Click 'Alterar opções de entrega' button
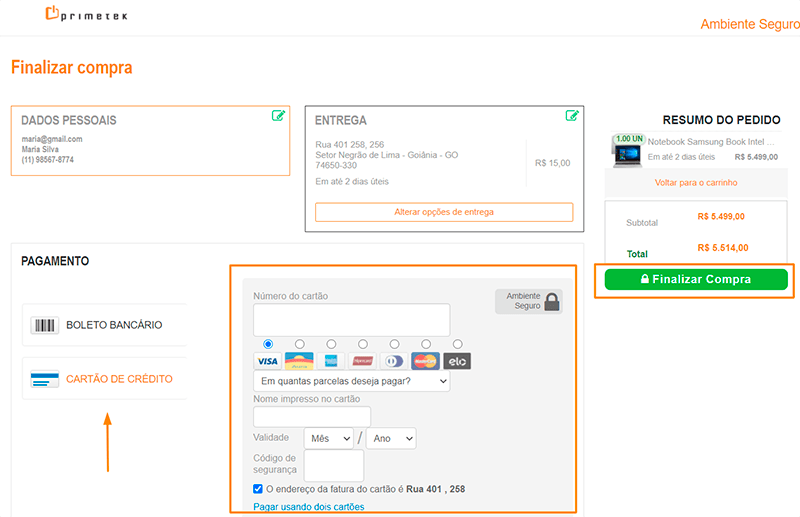 [x=443, y=212]
